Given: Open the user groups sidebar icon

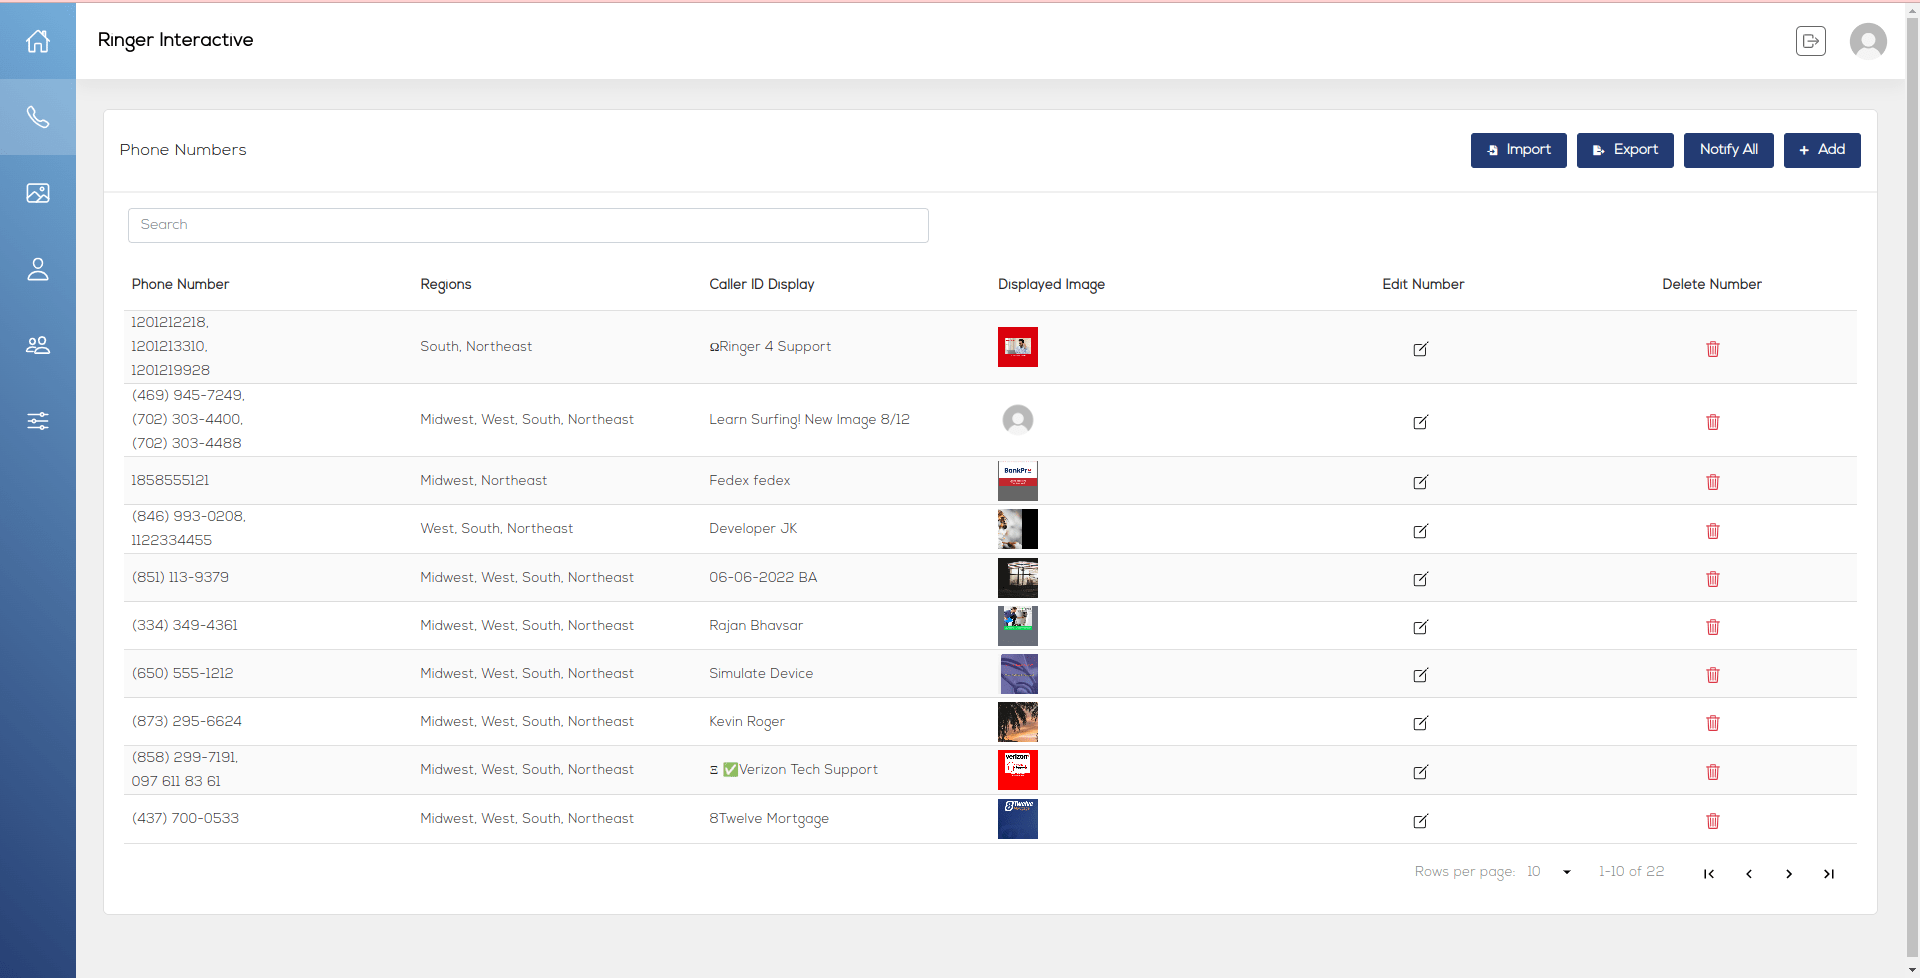Looking at the screenshot, I should point(38,345).
